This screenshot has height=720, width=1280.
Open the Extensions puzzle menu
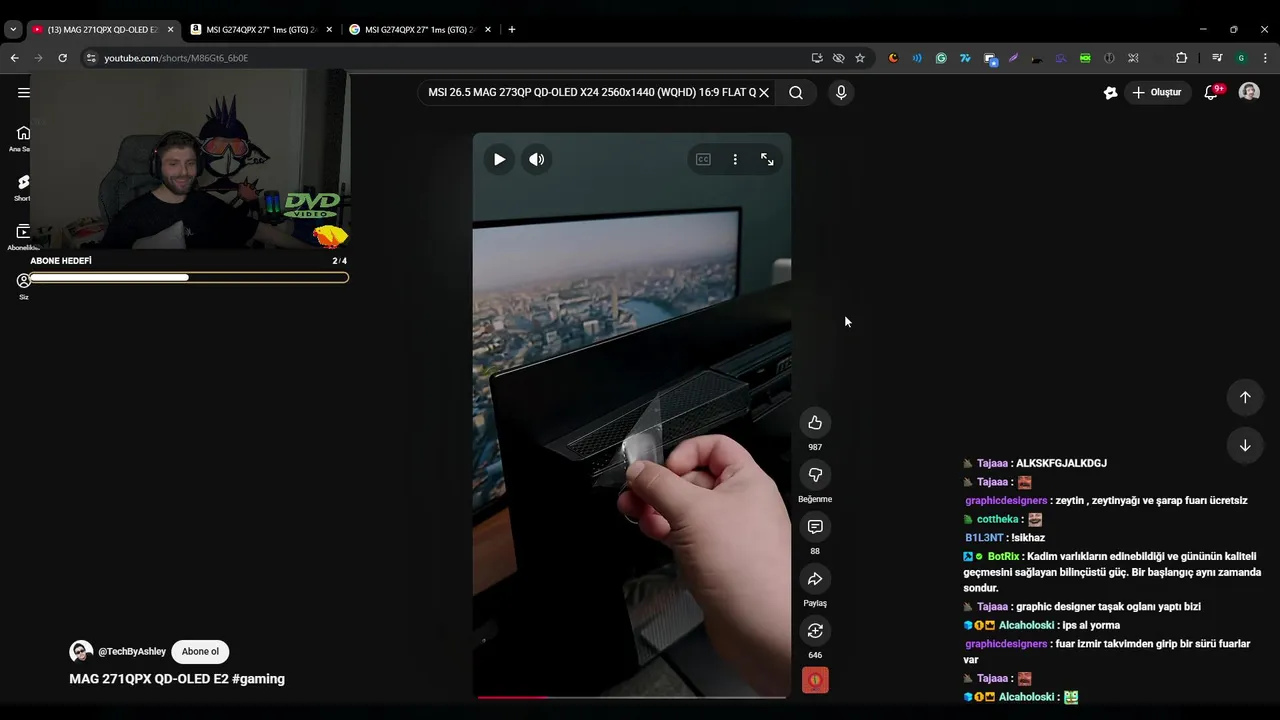[1181, 58]
